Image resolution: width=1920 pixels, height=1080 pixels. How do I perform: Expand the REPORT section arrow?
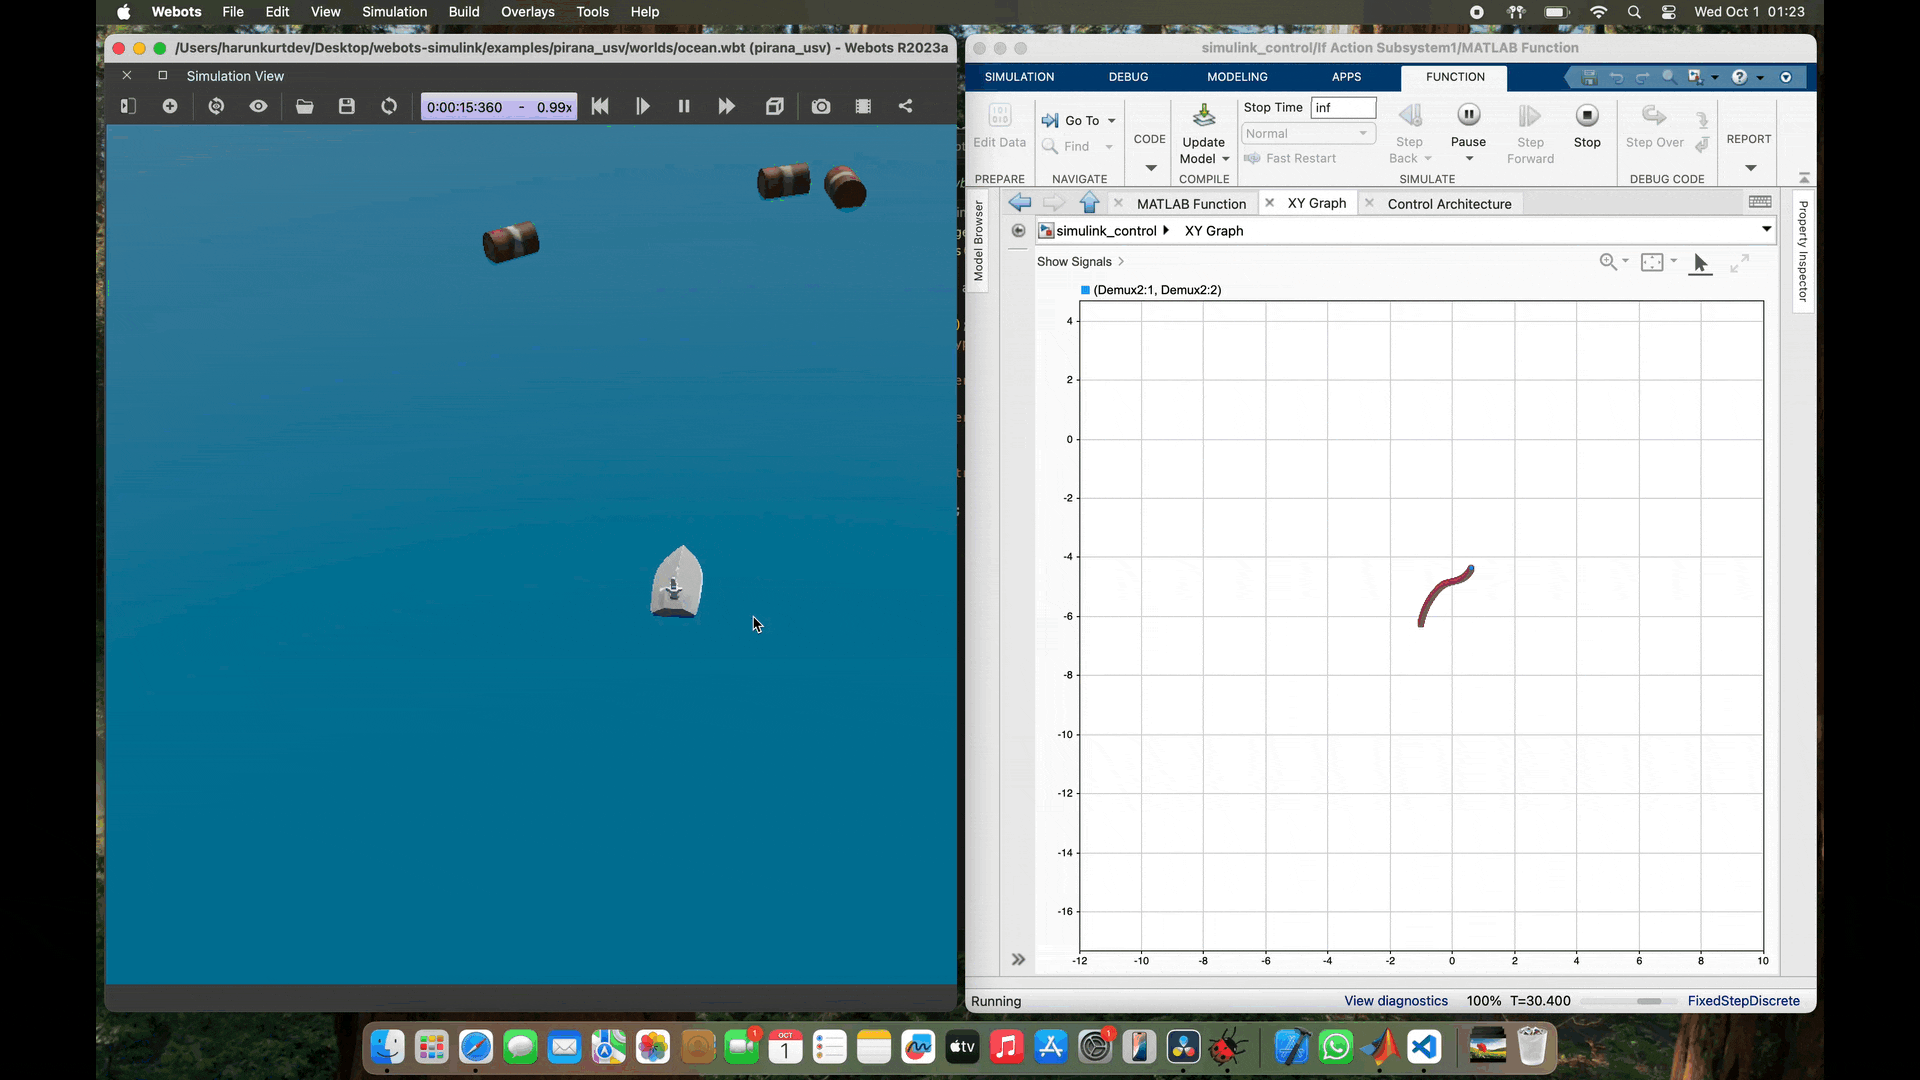pyautogui.click(x=1750, y=167)
